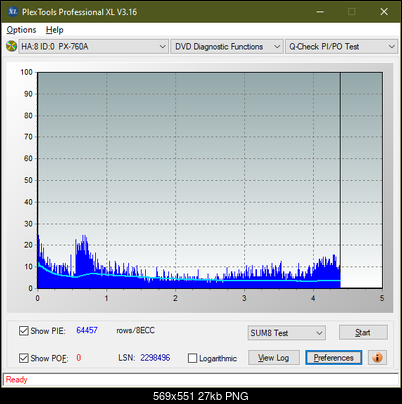Screen dimensions: 402x404
Task: Click the orange info icon button
Action: [377, 358]
